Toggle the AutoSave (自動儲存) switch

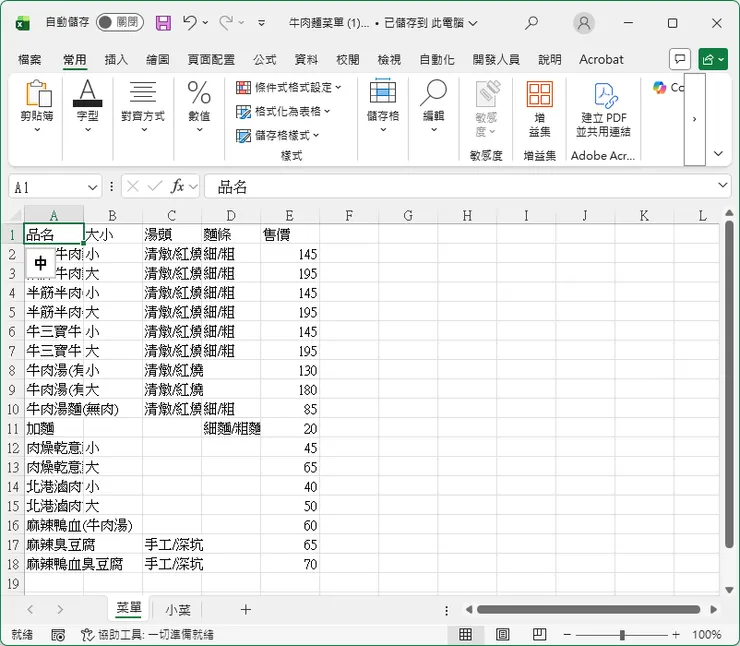point(120,22)
